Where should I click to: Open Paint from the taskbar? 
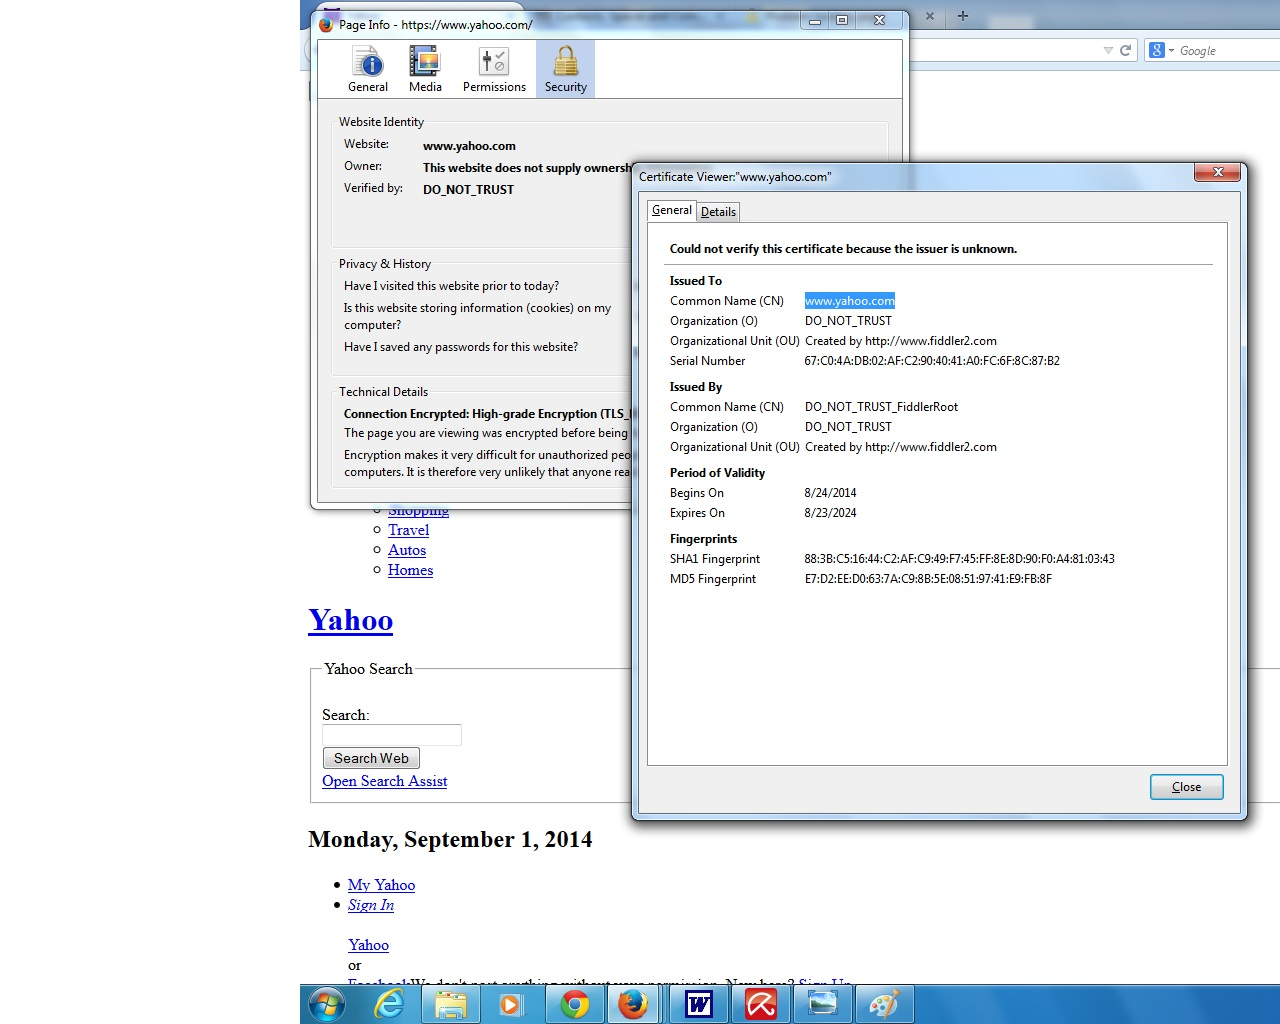(x=884, y=1004)
